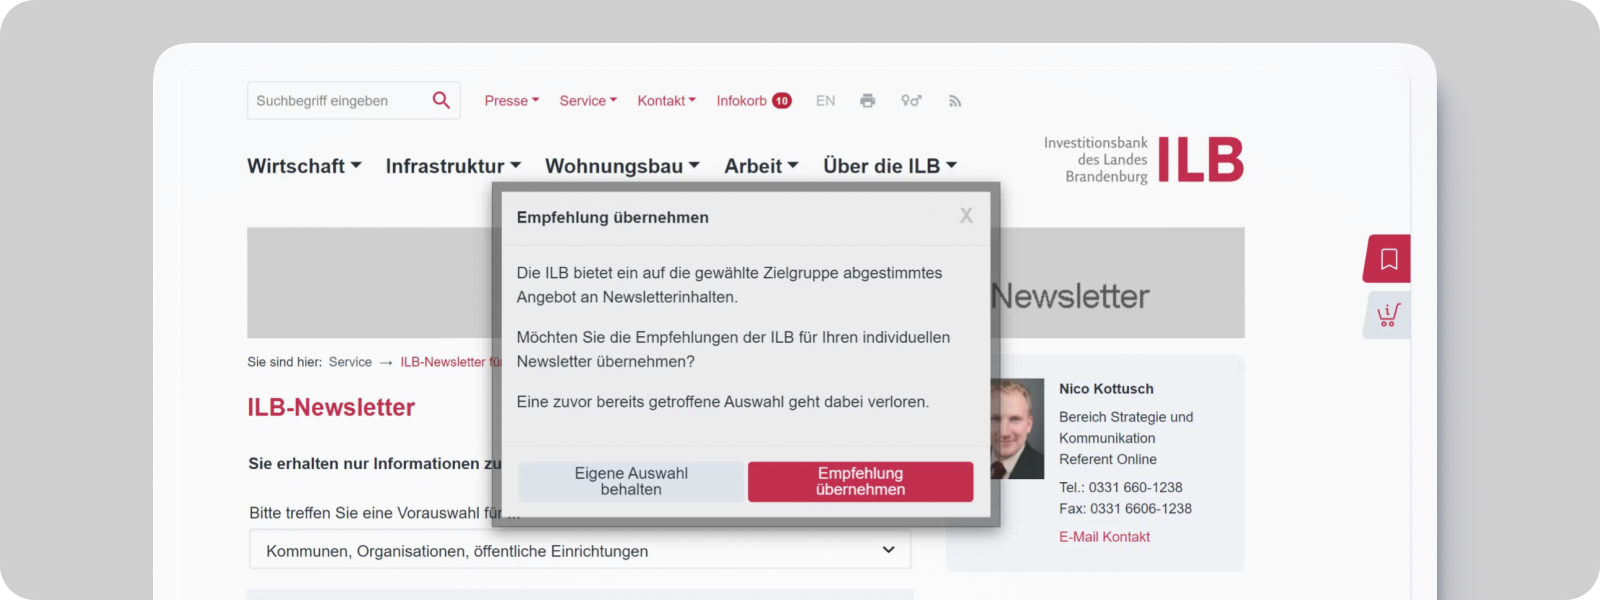Image resolution: width=1600 pixels, height=600 pixels.
Task: Expand the Wirtschaft main menu
Action: coord(304,166)
